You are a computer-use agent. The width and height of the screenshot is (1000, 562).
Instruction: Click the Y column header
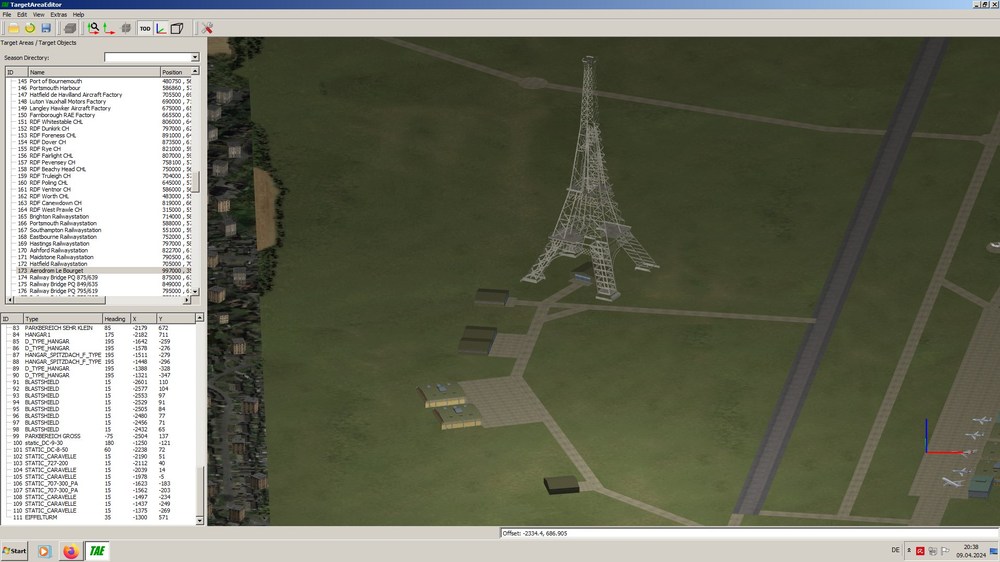tap(175, 318)
